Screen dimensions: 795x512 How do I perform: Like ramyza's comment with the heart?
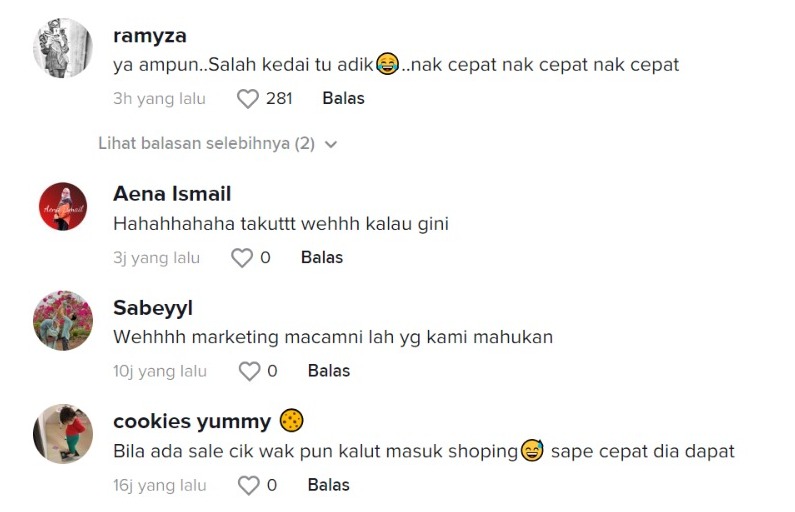coord(247,99)
